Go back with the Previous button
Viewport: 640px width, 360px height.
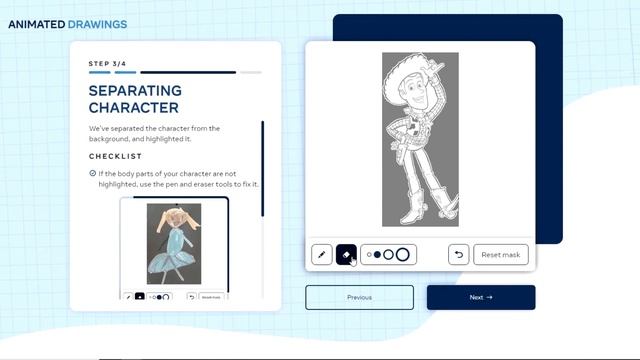pos(360,298)
